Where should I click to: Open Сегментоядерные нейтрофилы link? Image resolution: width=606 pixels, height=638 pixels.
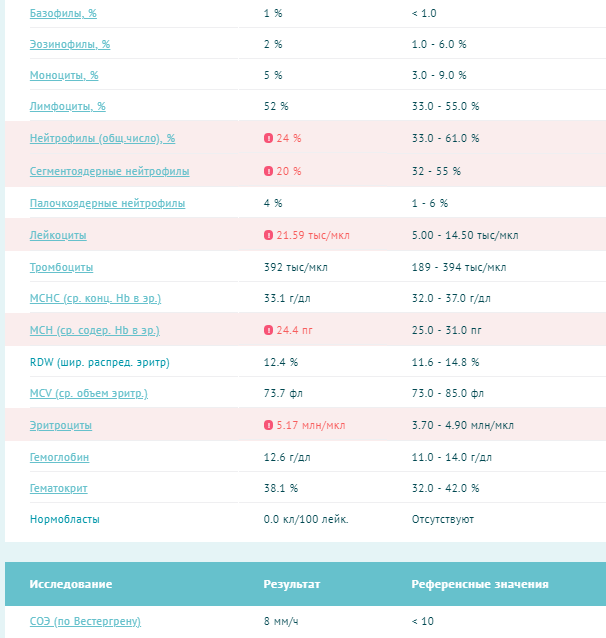pos(109,171)
